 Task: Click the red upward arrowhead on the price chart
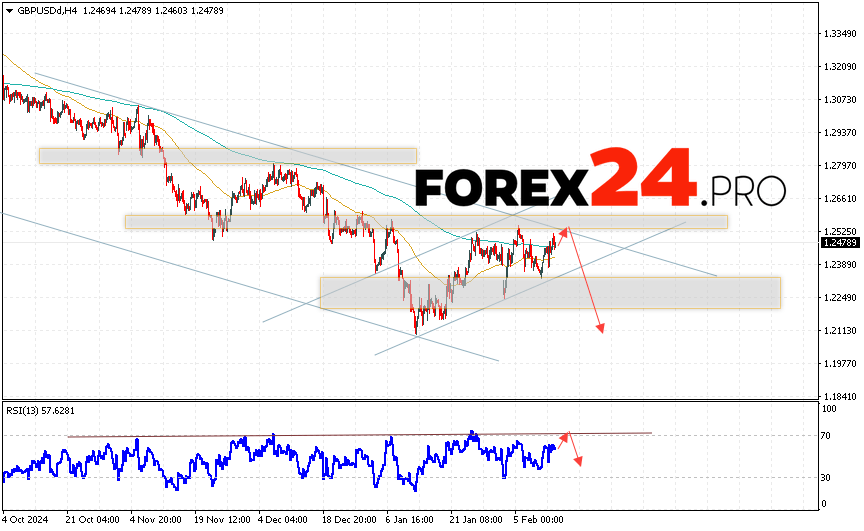pyautogui.click(x=565, y=231)
